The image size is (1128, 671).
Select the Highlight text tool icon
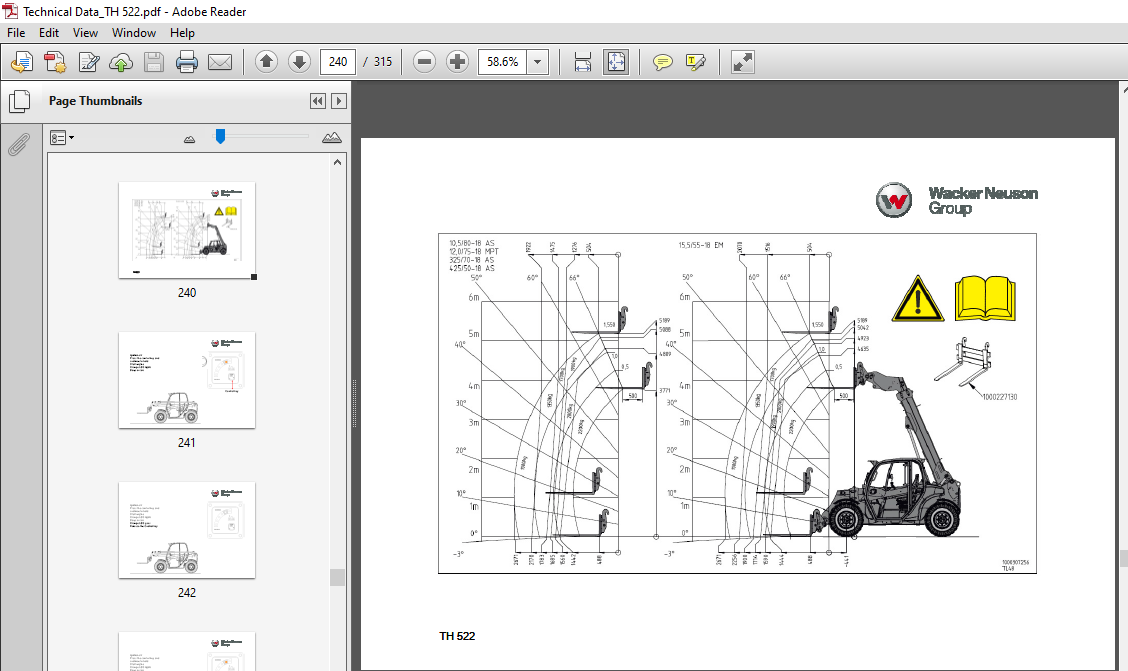click(x=696, y=63)
